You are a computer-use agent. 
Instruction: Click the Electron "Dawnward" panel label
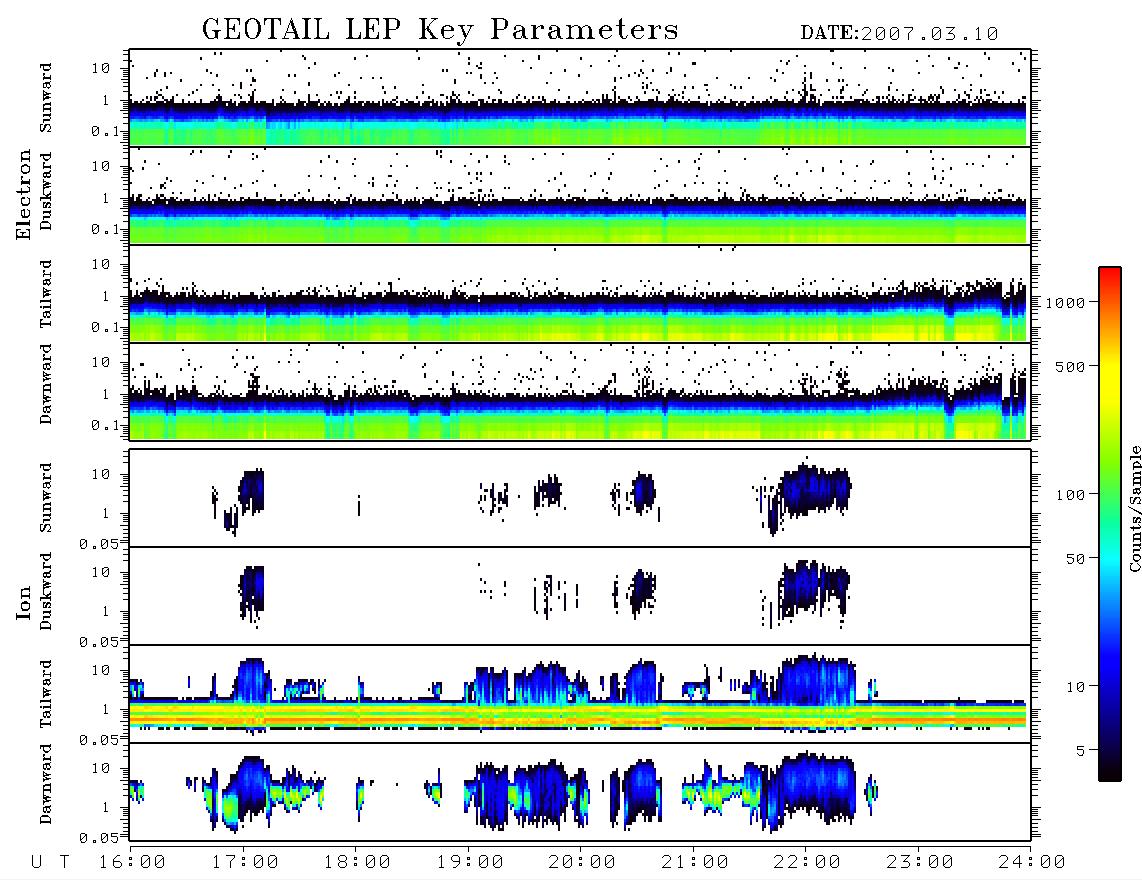point(46,385)
